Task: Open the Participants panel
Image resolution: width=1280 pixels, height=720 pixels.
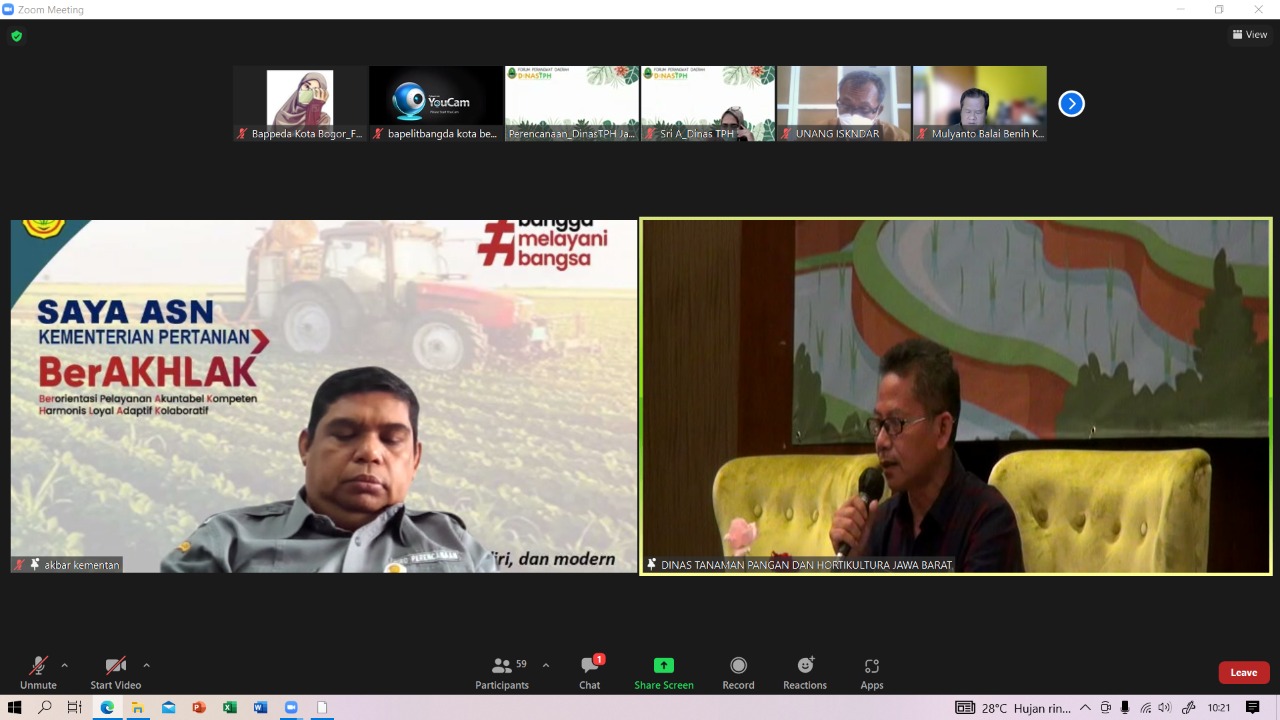Action: click(503, 672)
